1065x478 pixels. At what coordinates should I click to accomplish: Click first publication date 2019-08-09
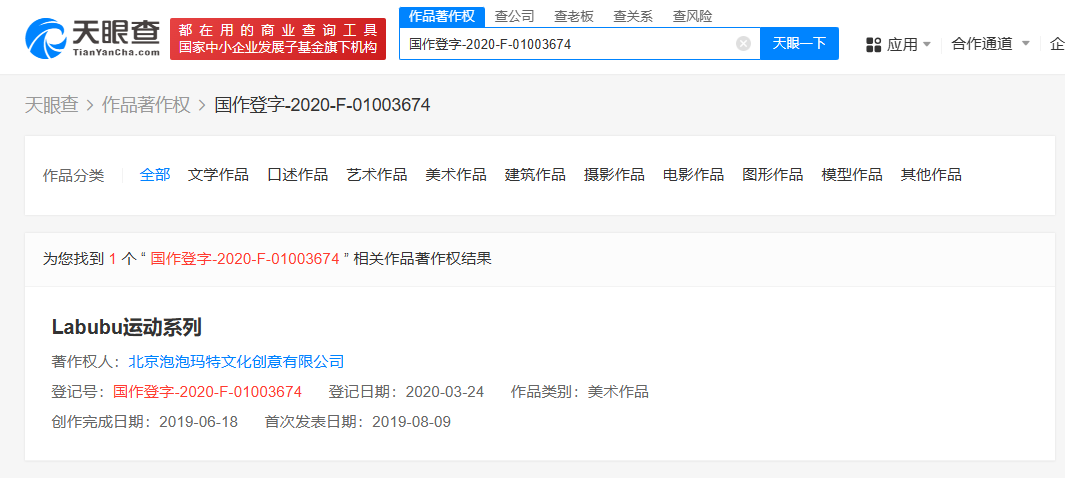412,422
